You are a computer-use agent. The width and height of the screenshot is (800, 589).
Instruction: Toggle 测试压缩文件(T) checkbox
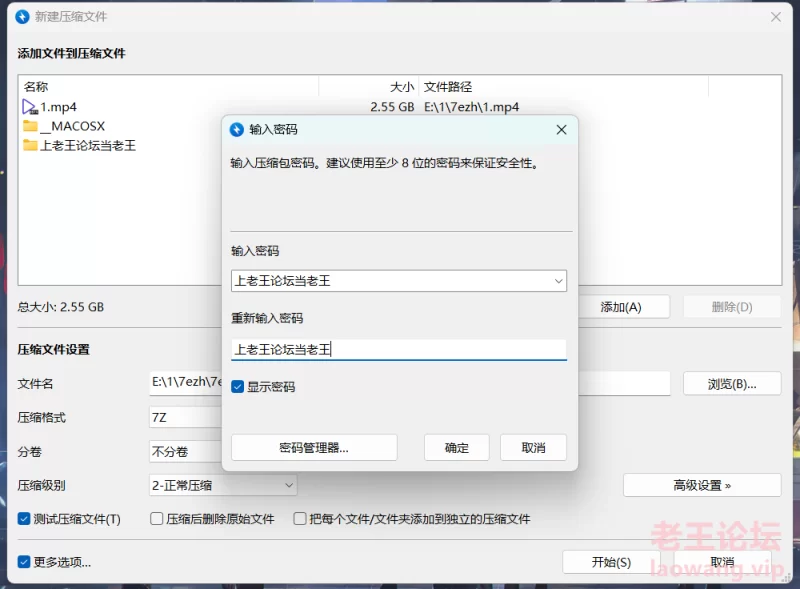[x=23, y=519]
